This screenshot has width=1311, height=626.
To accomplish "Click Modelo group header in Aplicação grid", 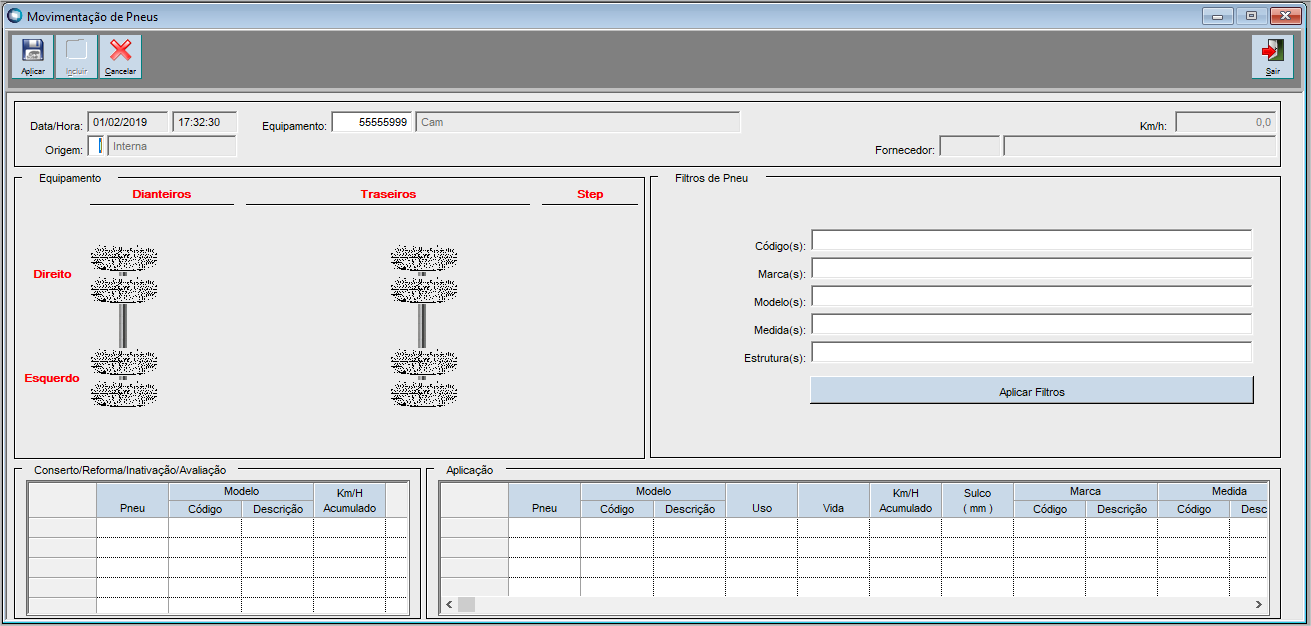I will click(653, 491).
